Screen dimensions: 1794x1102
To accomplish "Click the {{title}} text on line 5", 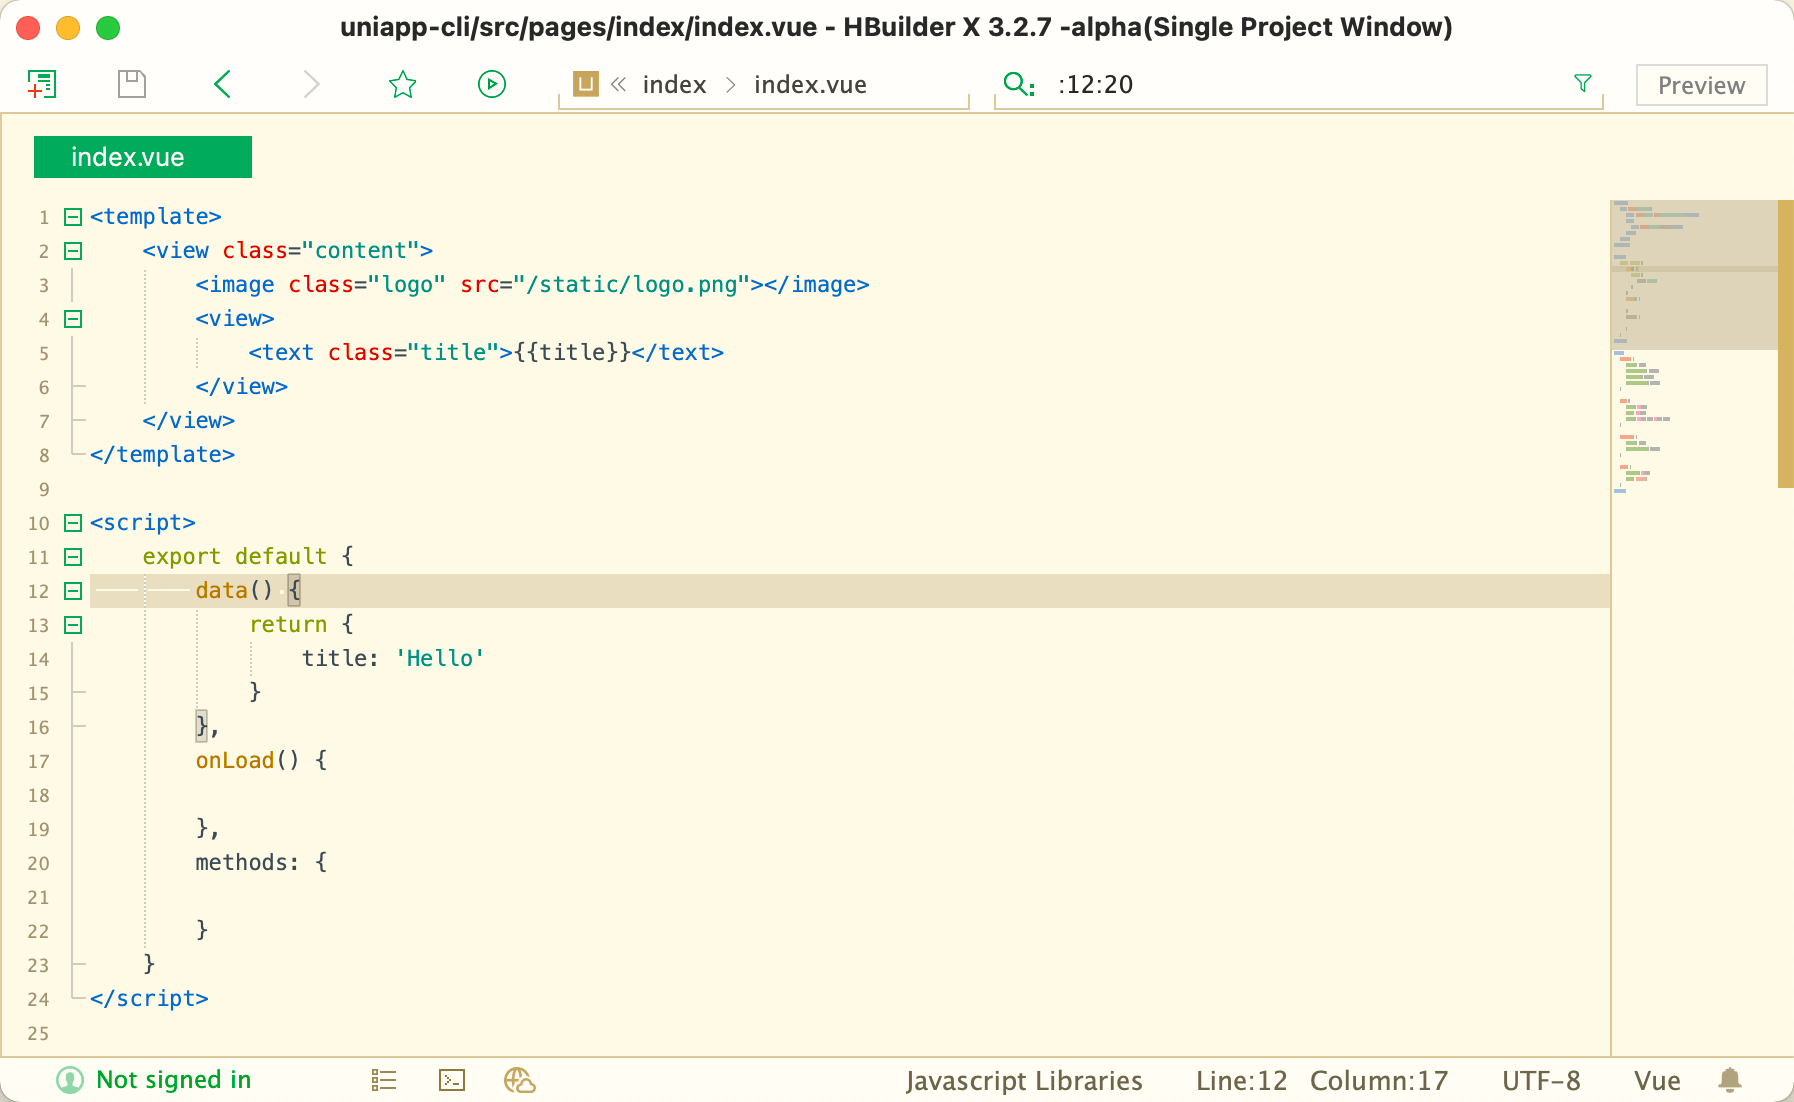I will pyautogui.click(x=572, y=352).
